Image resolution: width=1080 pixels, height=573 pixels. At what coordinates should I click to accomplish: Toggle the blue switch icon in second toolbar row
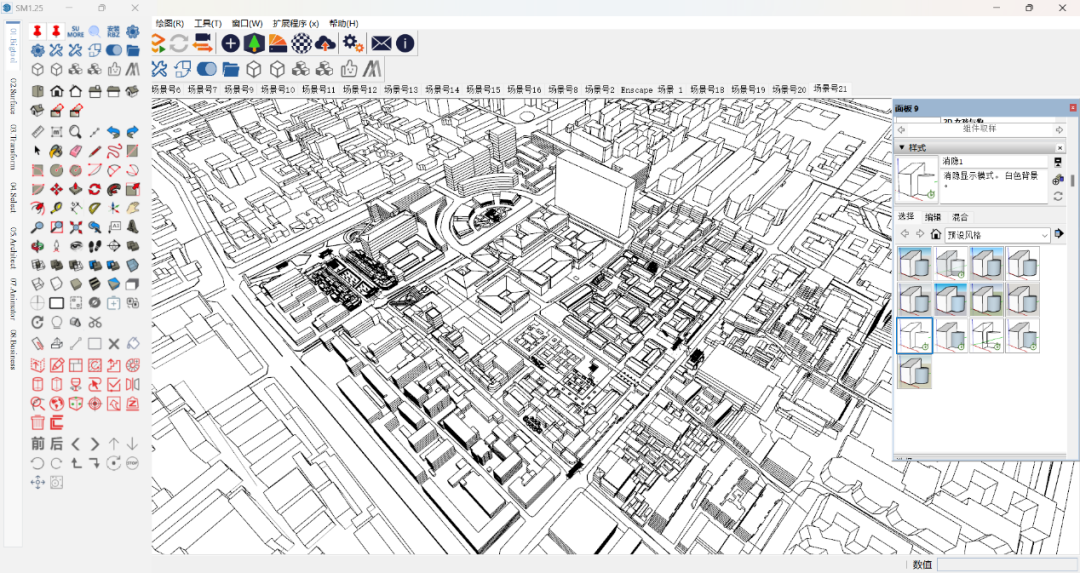[x=206, y=69]
